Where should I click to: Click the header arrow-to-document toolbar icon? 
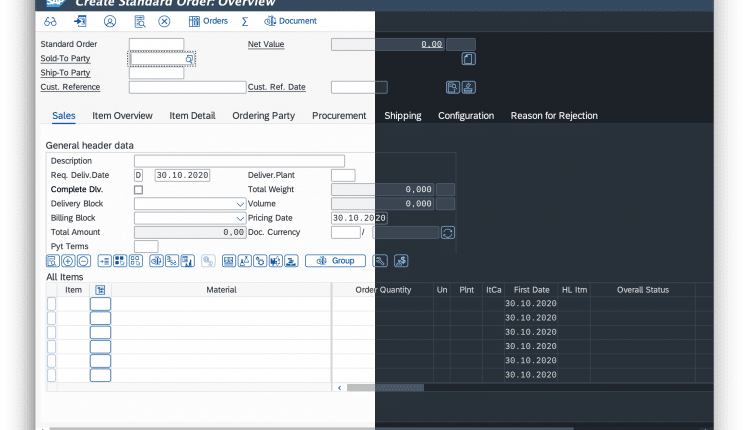[x=80, y=21]
